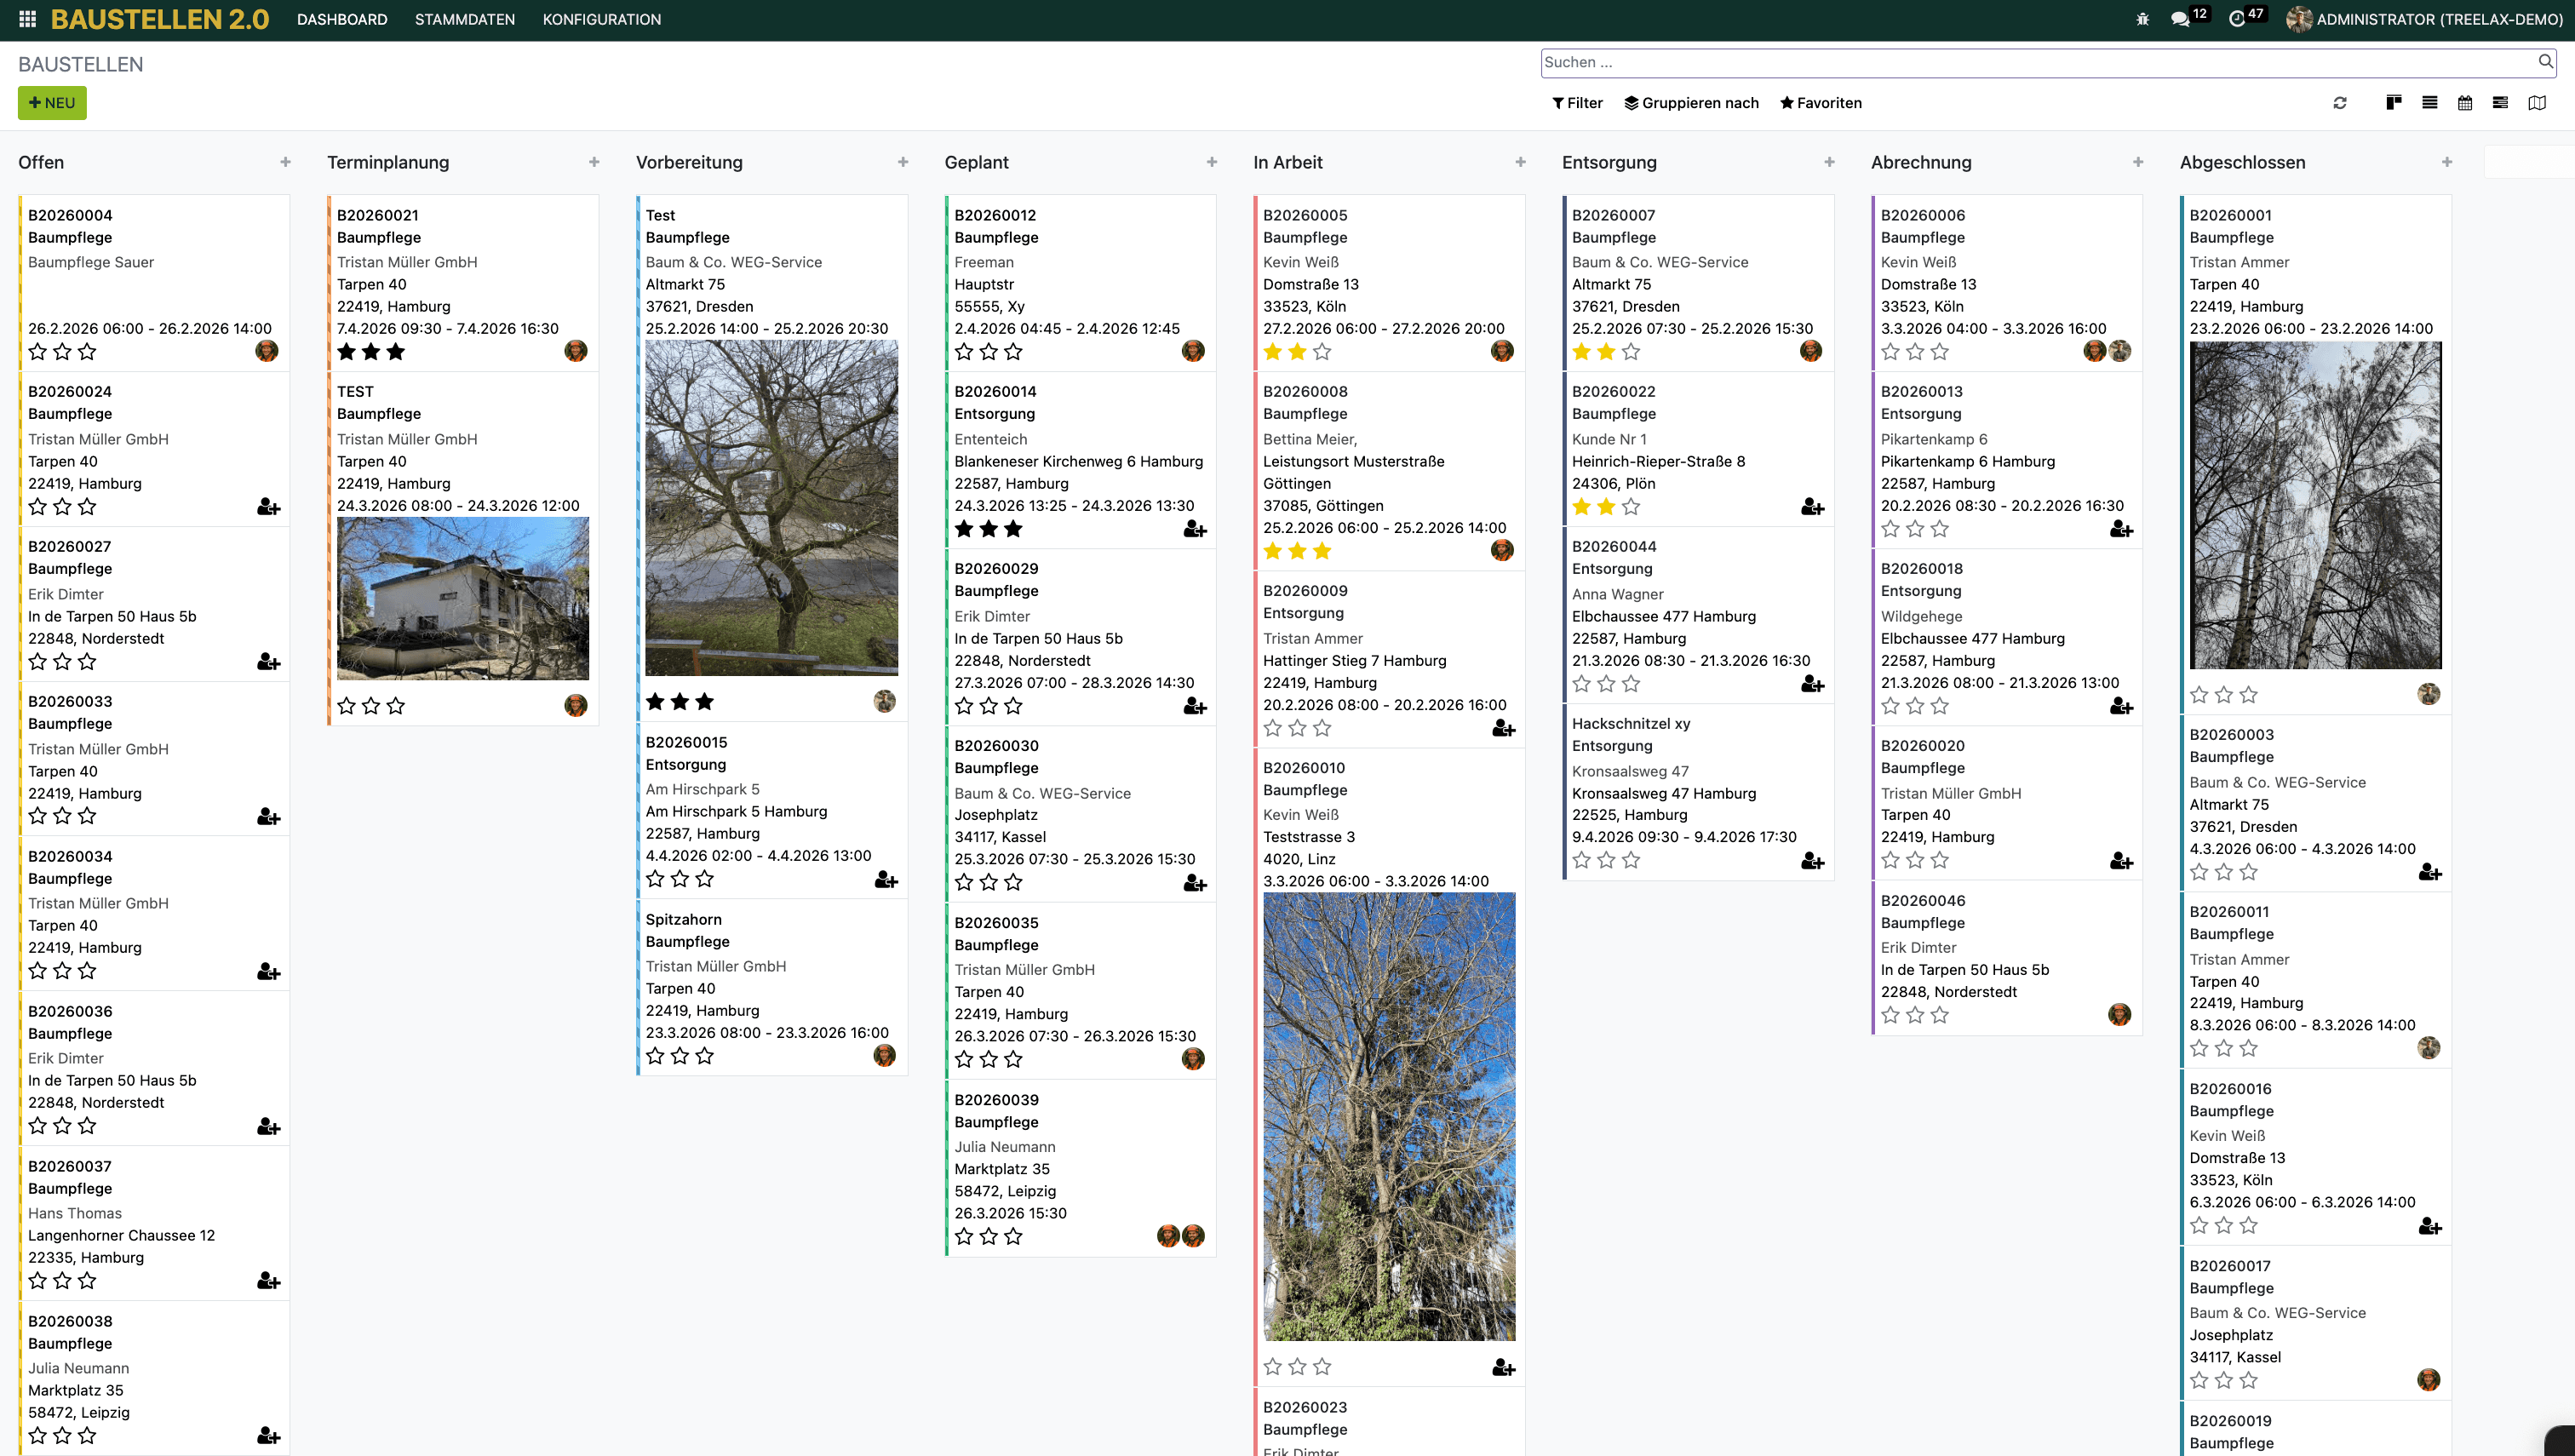This screenshot has width=2575, height=1456.
Task: Toggle first star on card B20260012
Action: click(x=964, y=352)
